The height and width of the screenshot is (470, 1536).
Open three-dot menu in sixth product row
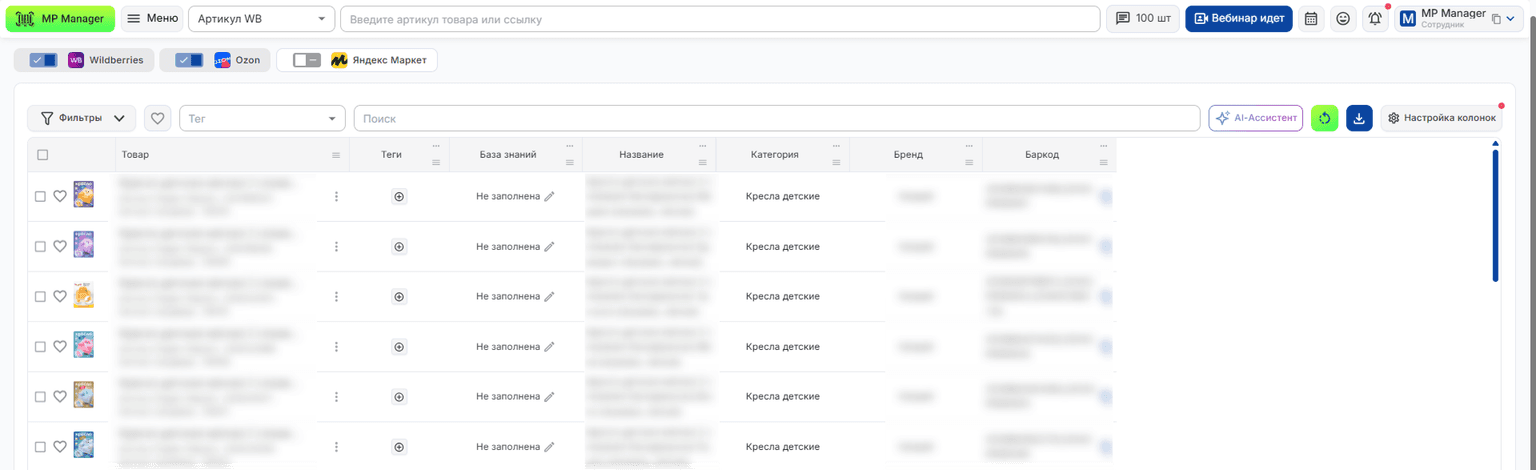pos(336,447)
